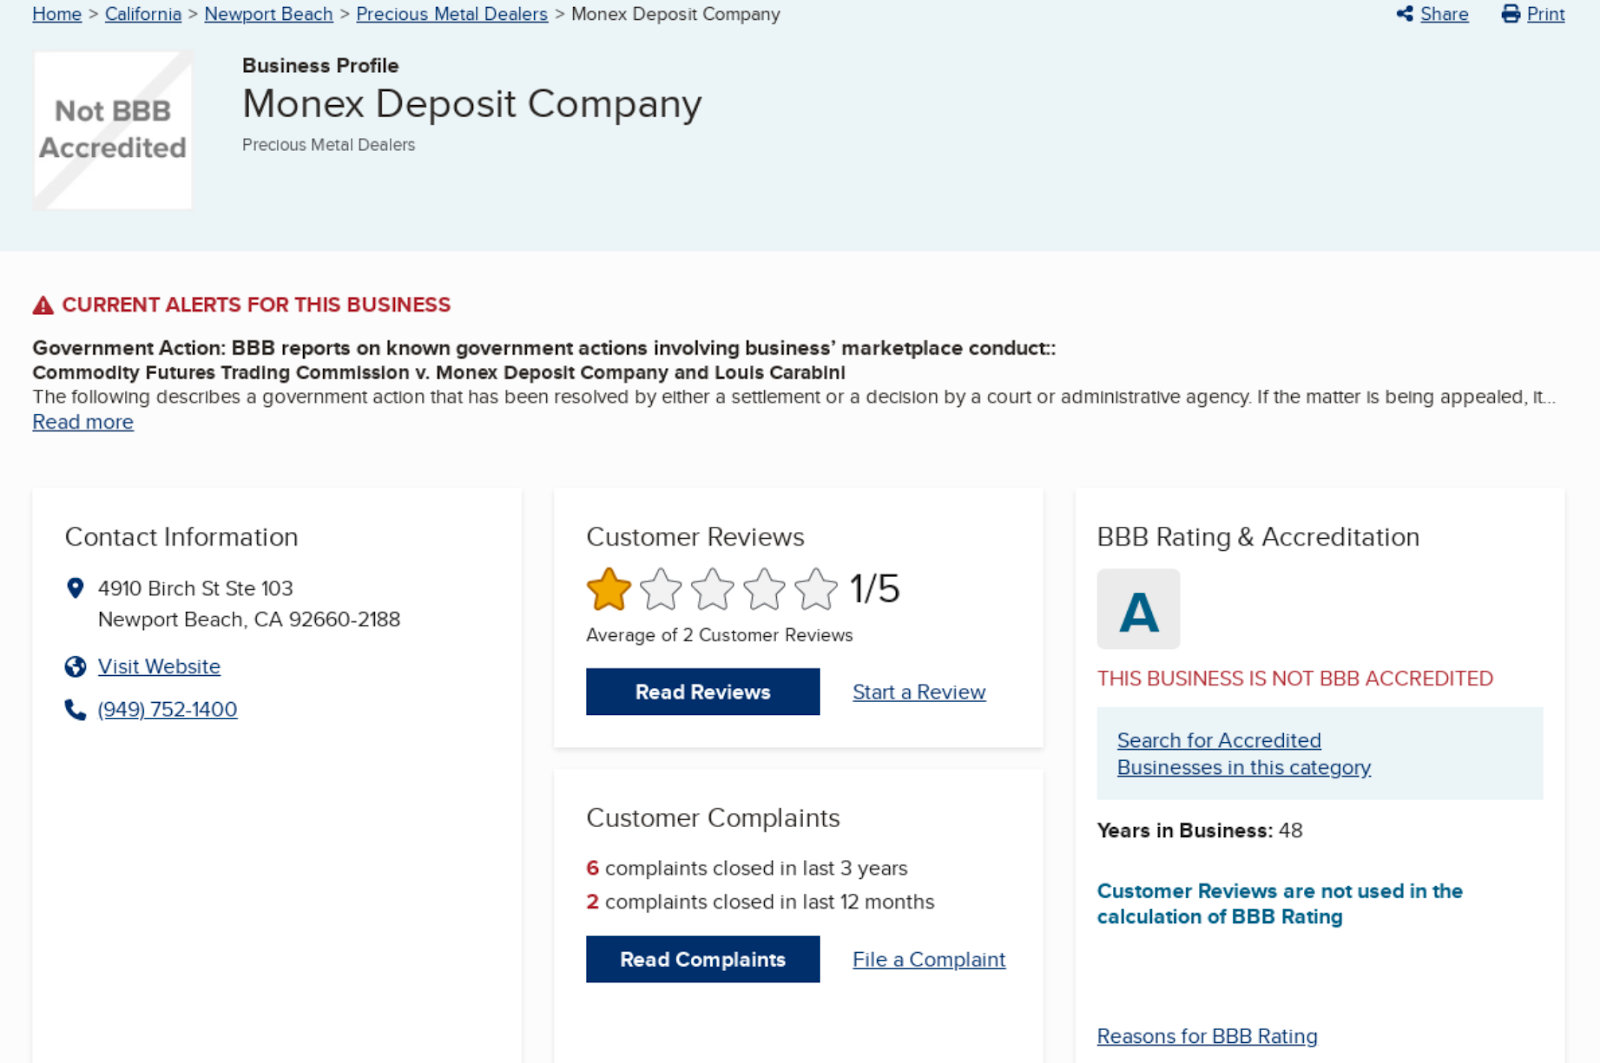
Task: Open the File a Complaint link
Action: click(929, 960)
